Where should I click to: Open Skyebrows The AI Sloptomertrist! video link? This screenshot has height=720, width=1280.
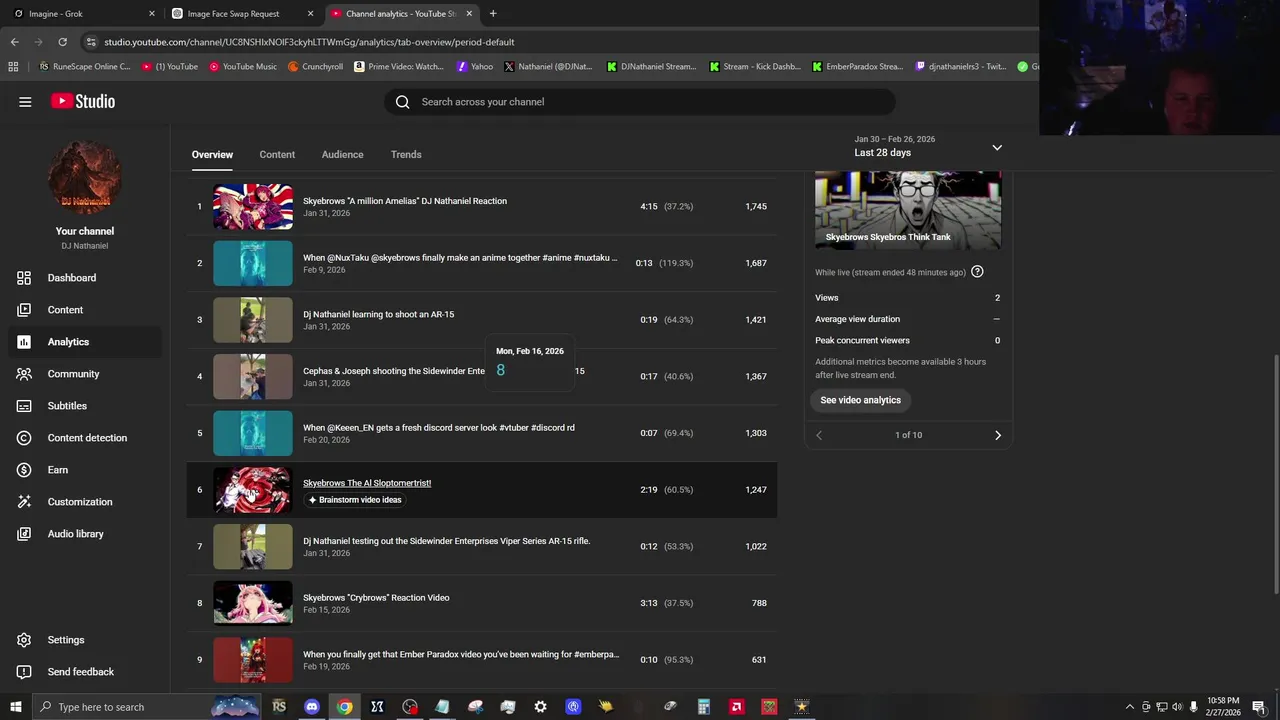tap(367, 483)
